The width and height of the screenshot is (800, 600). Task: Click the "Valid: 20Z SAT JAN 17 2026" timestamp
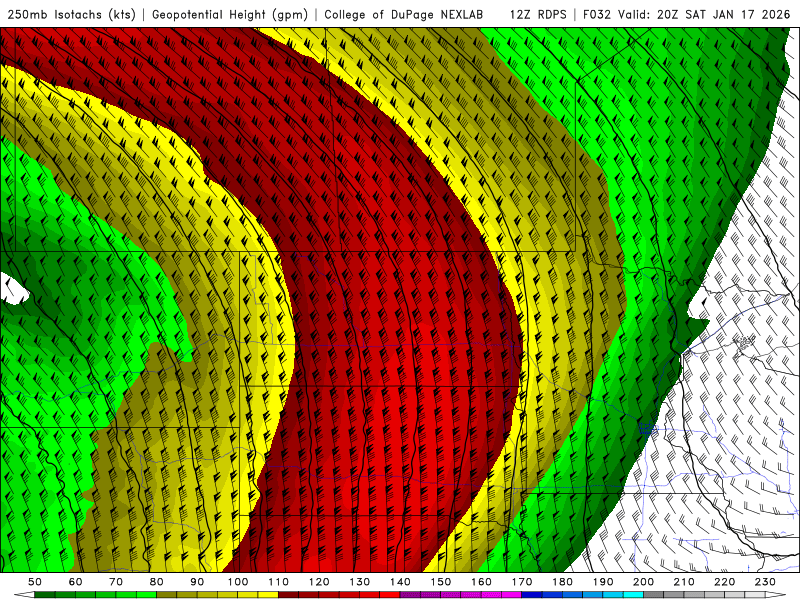tap(704, 15)
